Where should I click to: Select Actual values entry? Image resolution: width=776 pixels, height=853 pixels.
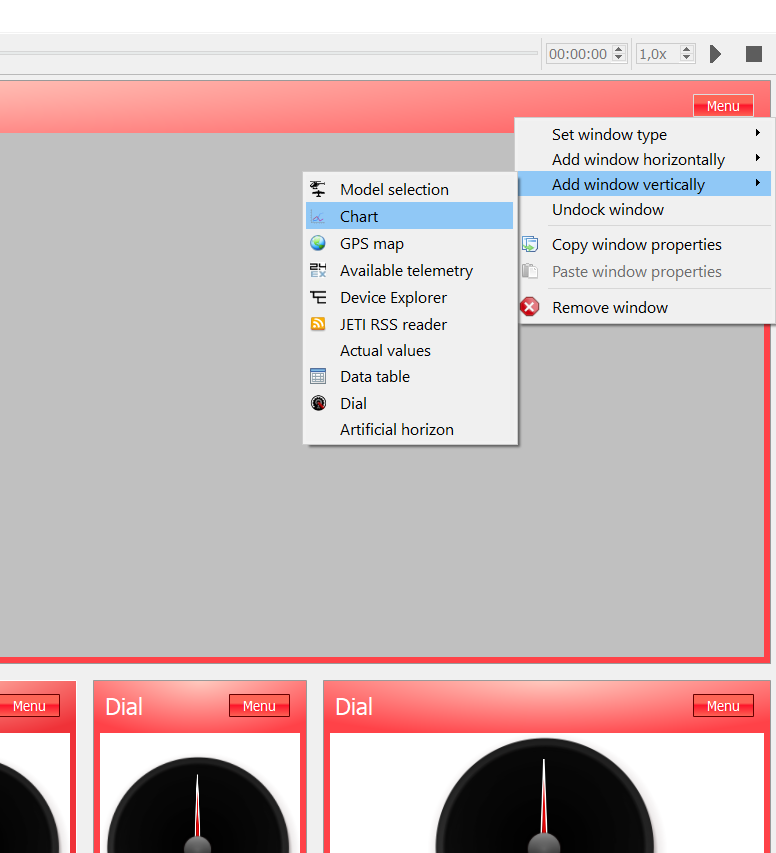click(x=409, y=350)
